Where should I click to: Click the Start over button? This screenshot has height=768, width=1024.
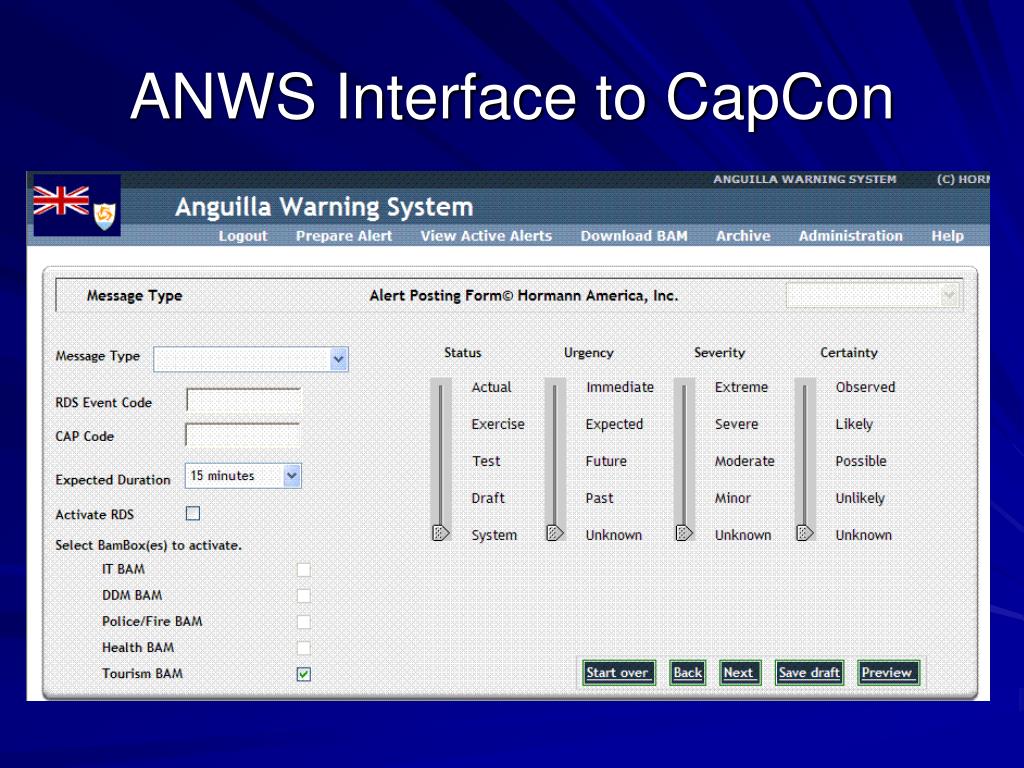pos(618,673)
